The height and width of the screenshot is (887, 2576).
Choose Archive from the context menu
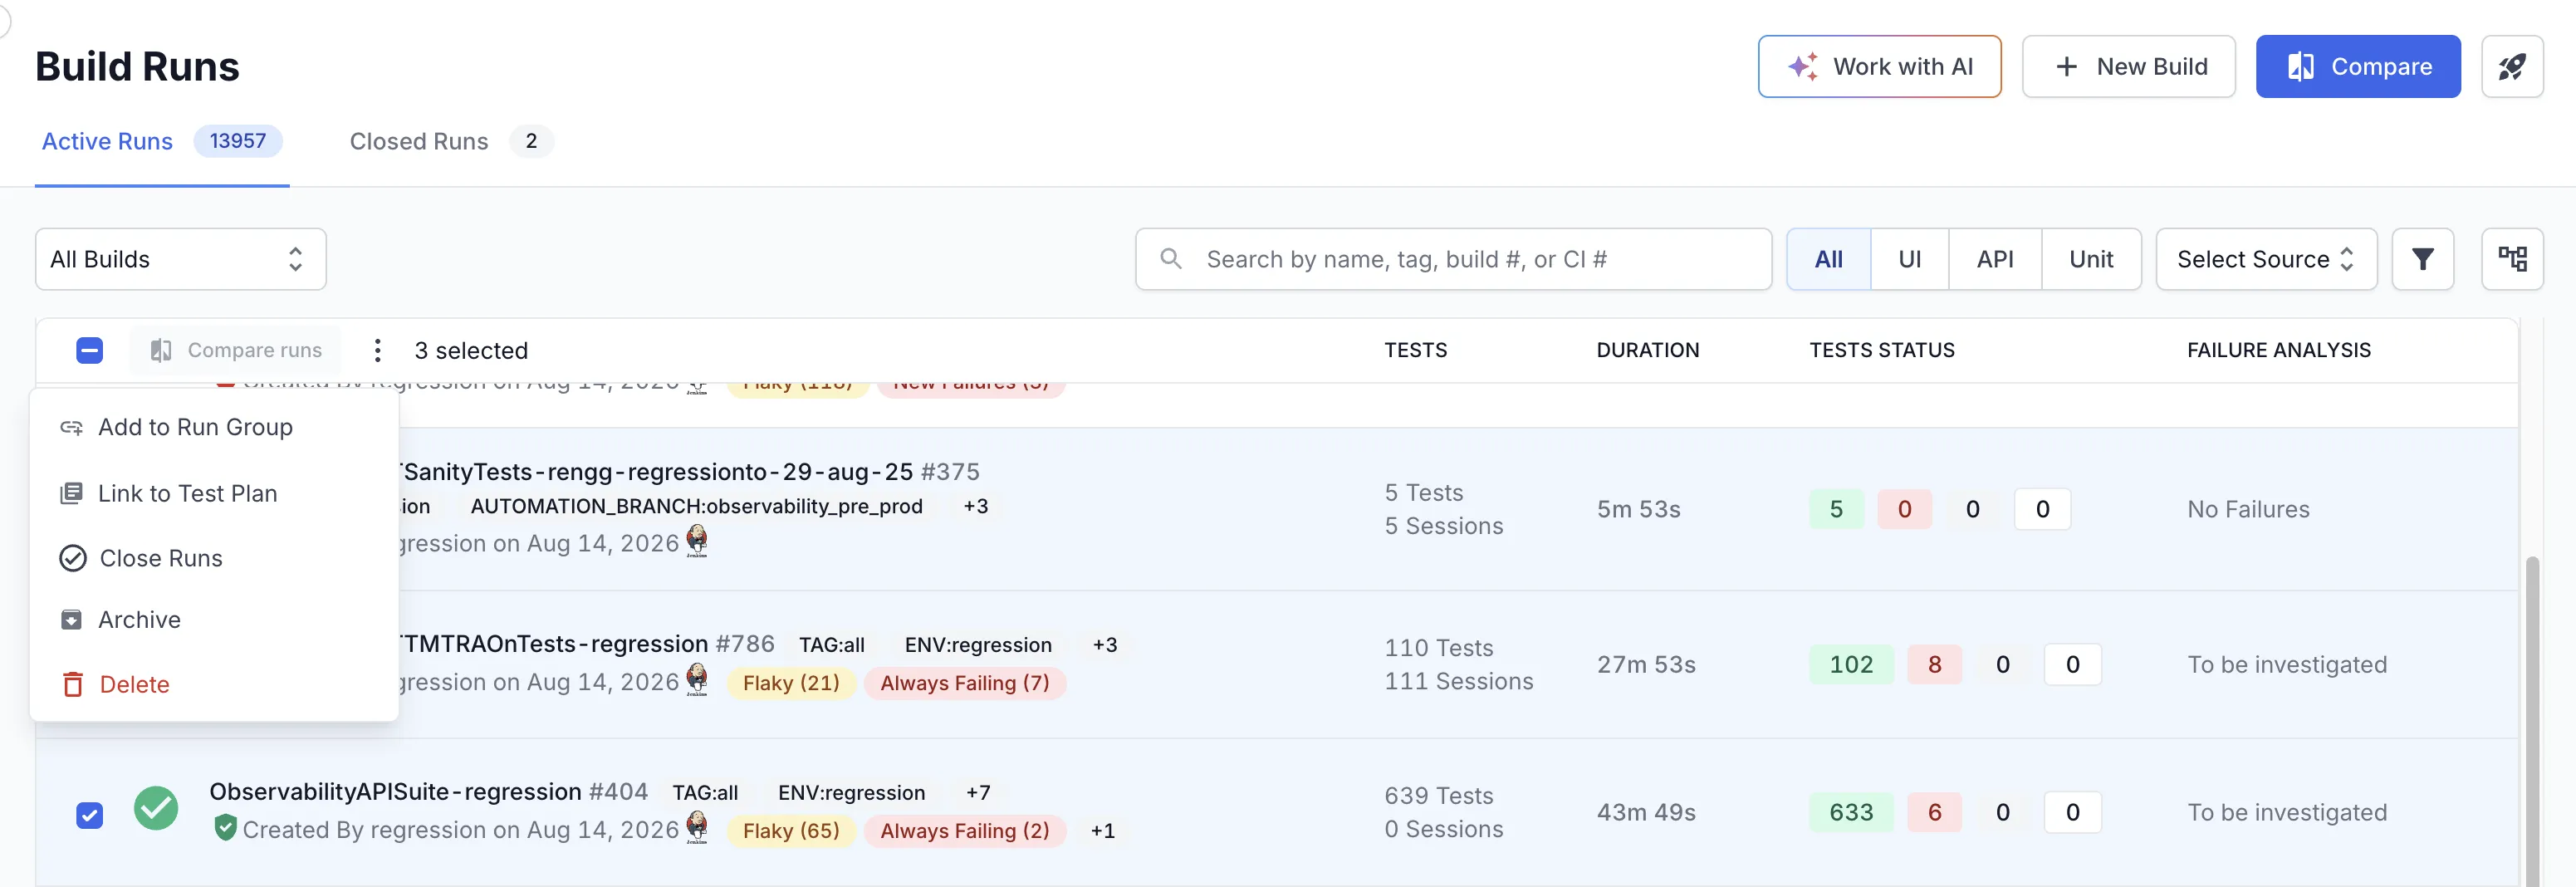coord(139,619)
